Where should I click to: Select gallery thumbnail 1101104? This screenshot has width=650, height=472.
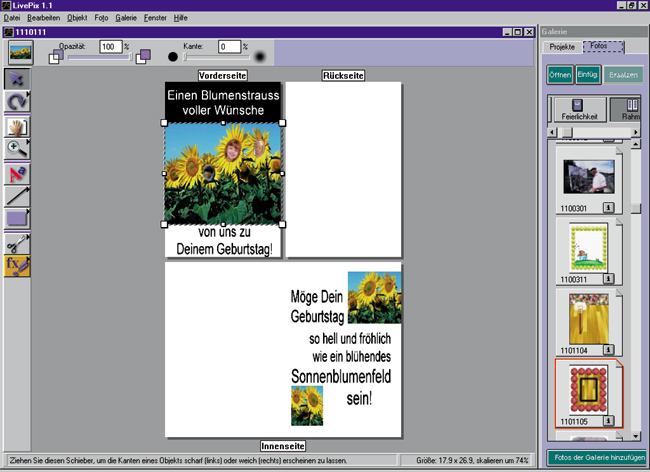click(582, 318)
